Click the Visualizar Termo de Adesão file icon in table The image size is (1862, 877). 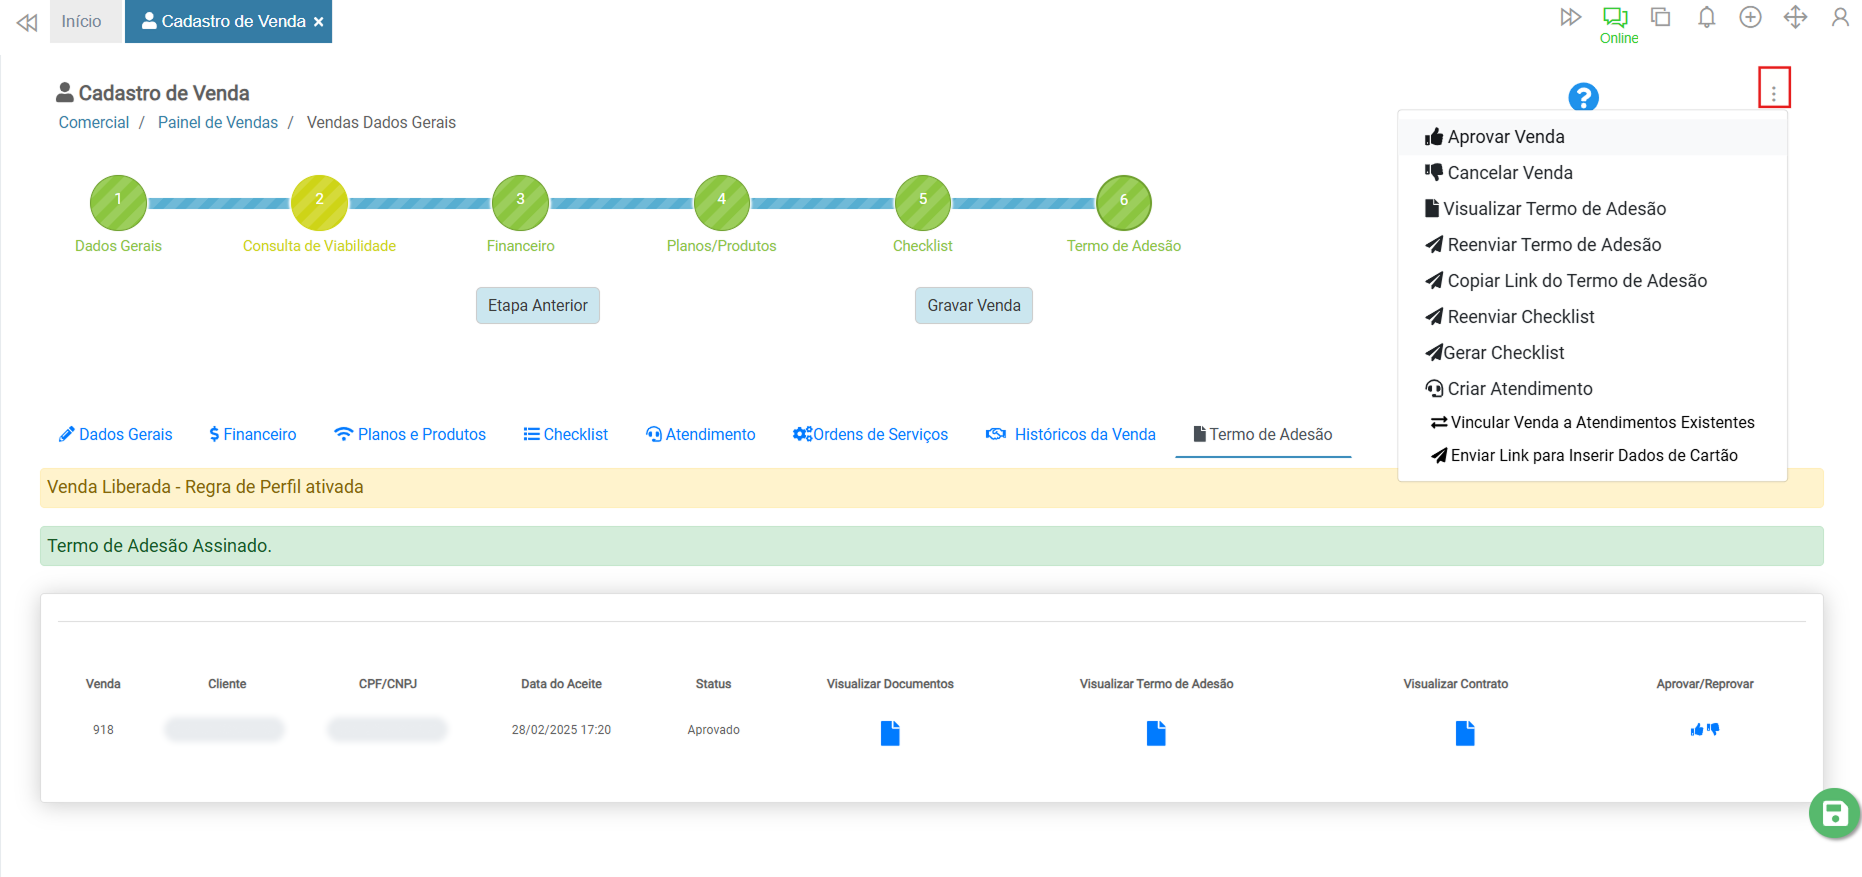pos(1156,733)
